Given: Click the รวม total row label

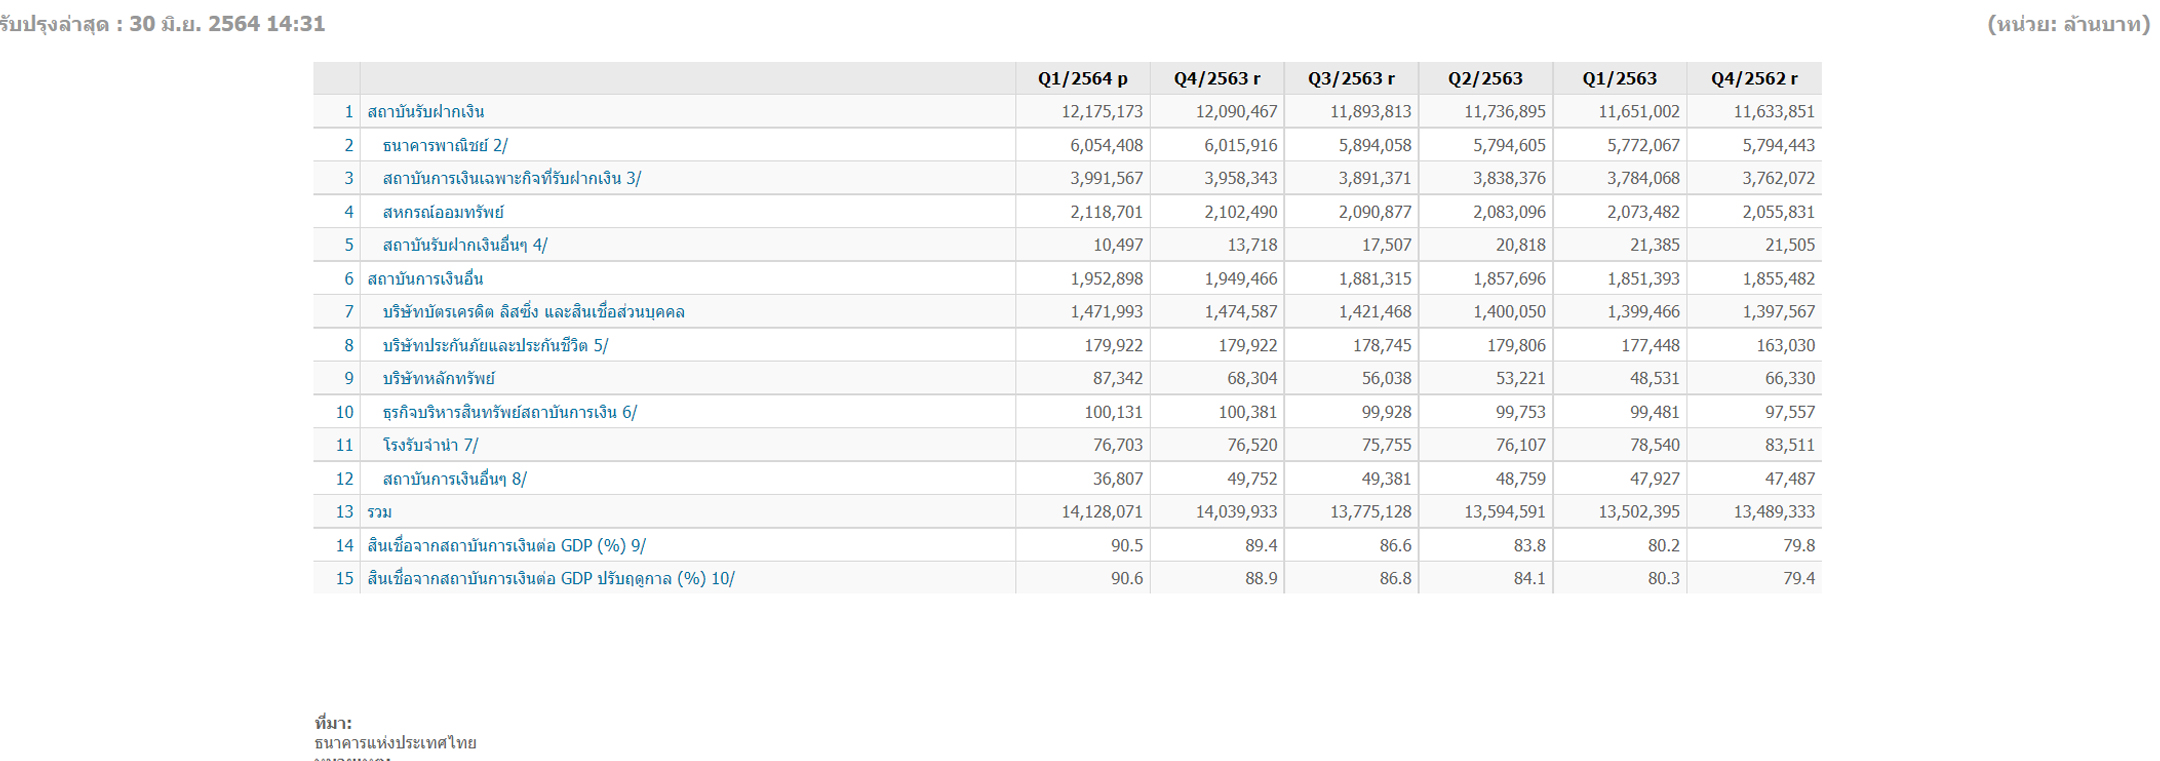Looking at the screenshot, I should pyautogui.click(x=380, y=512).
